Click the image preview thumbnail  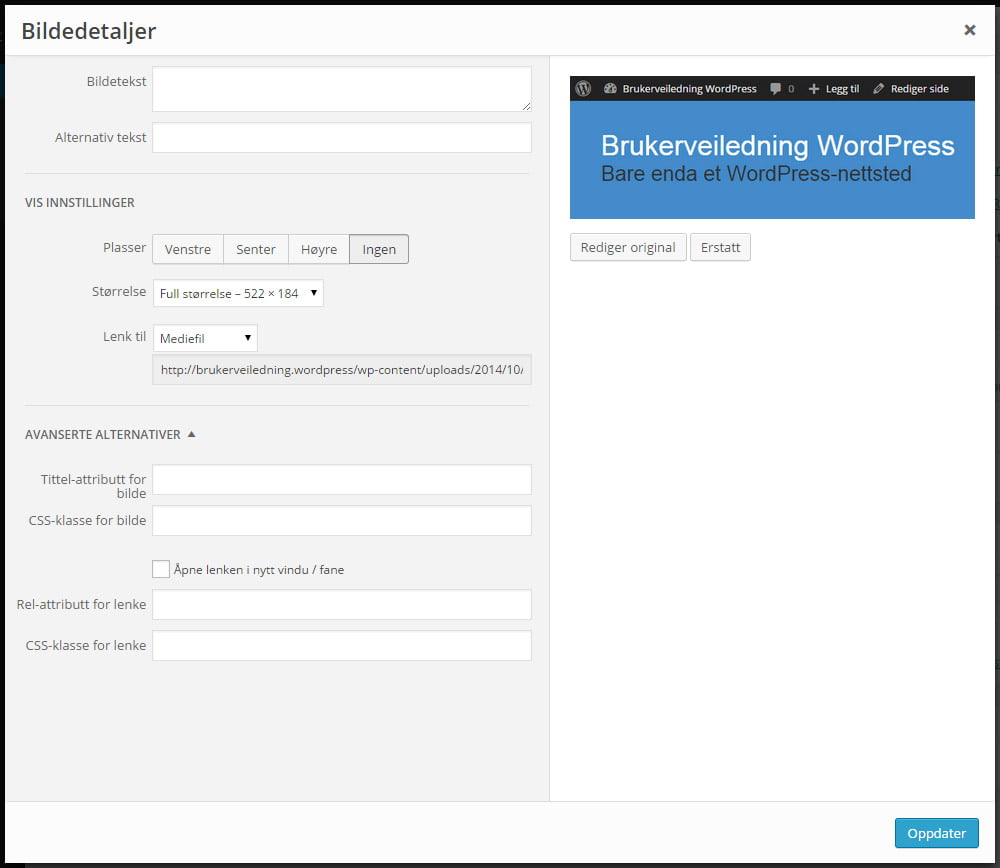[x=772, y=148]
